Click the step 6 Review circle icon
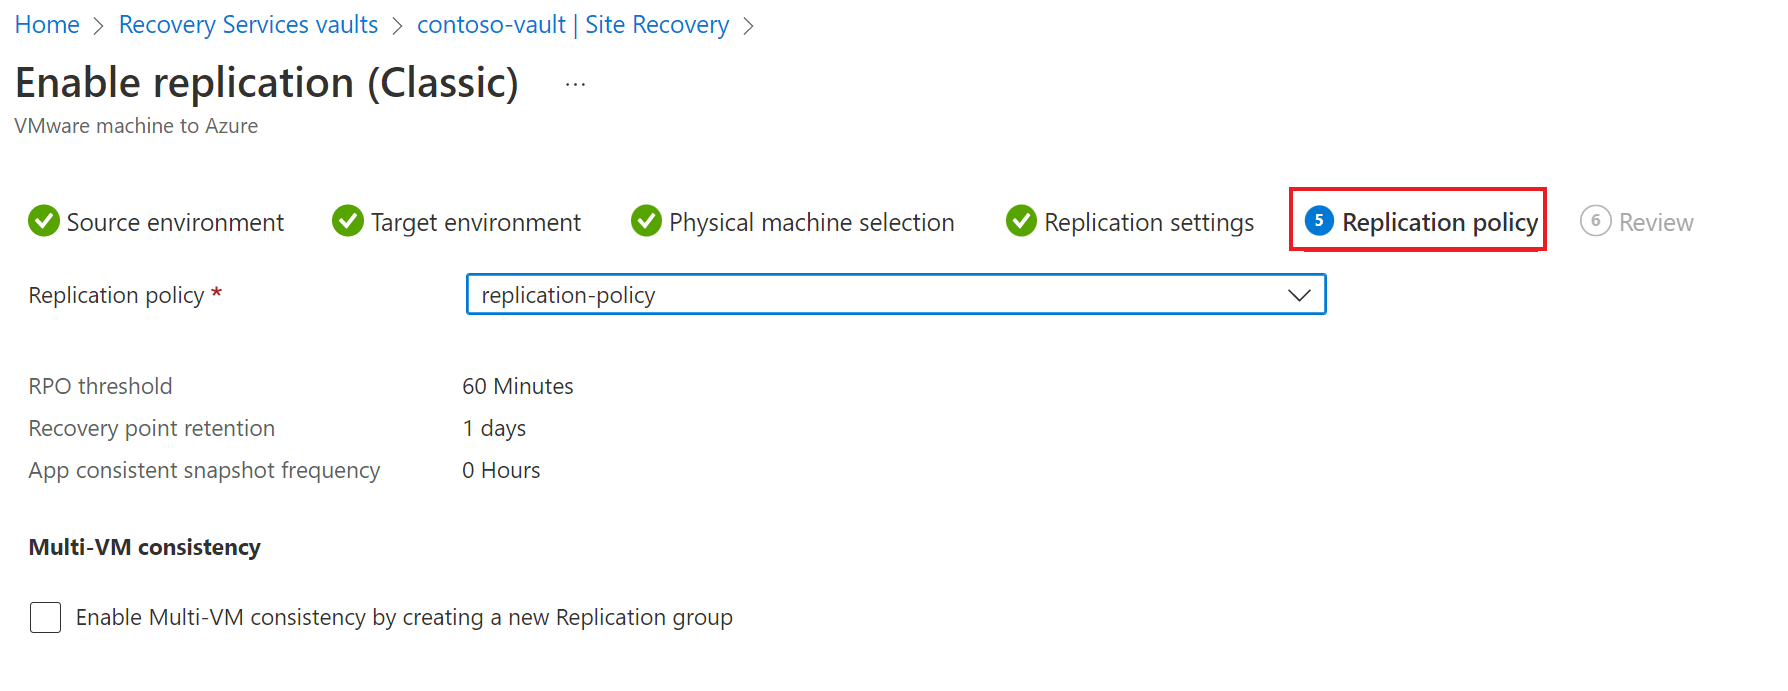1788x691 pixels. pyautogui.click(x=1595, y=221)
